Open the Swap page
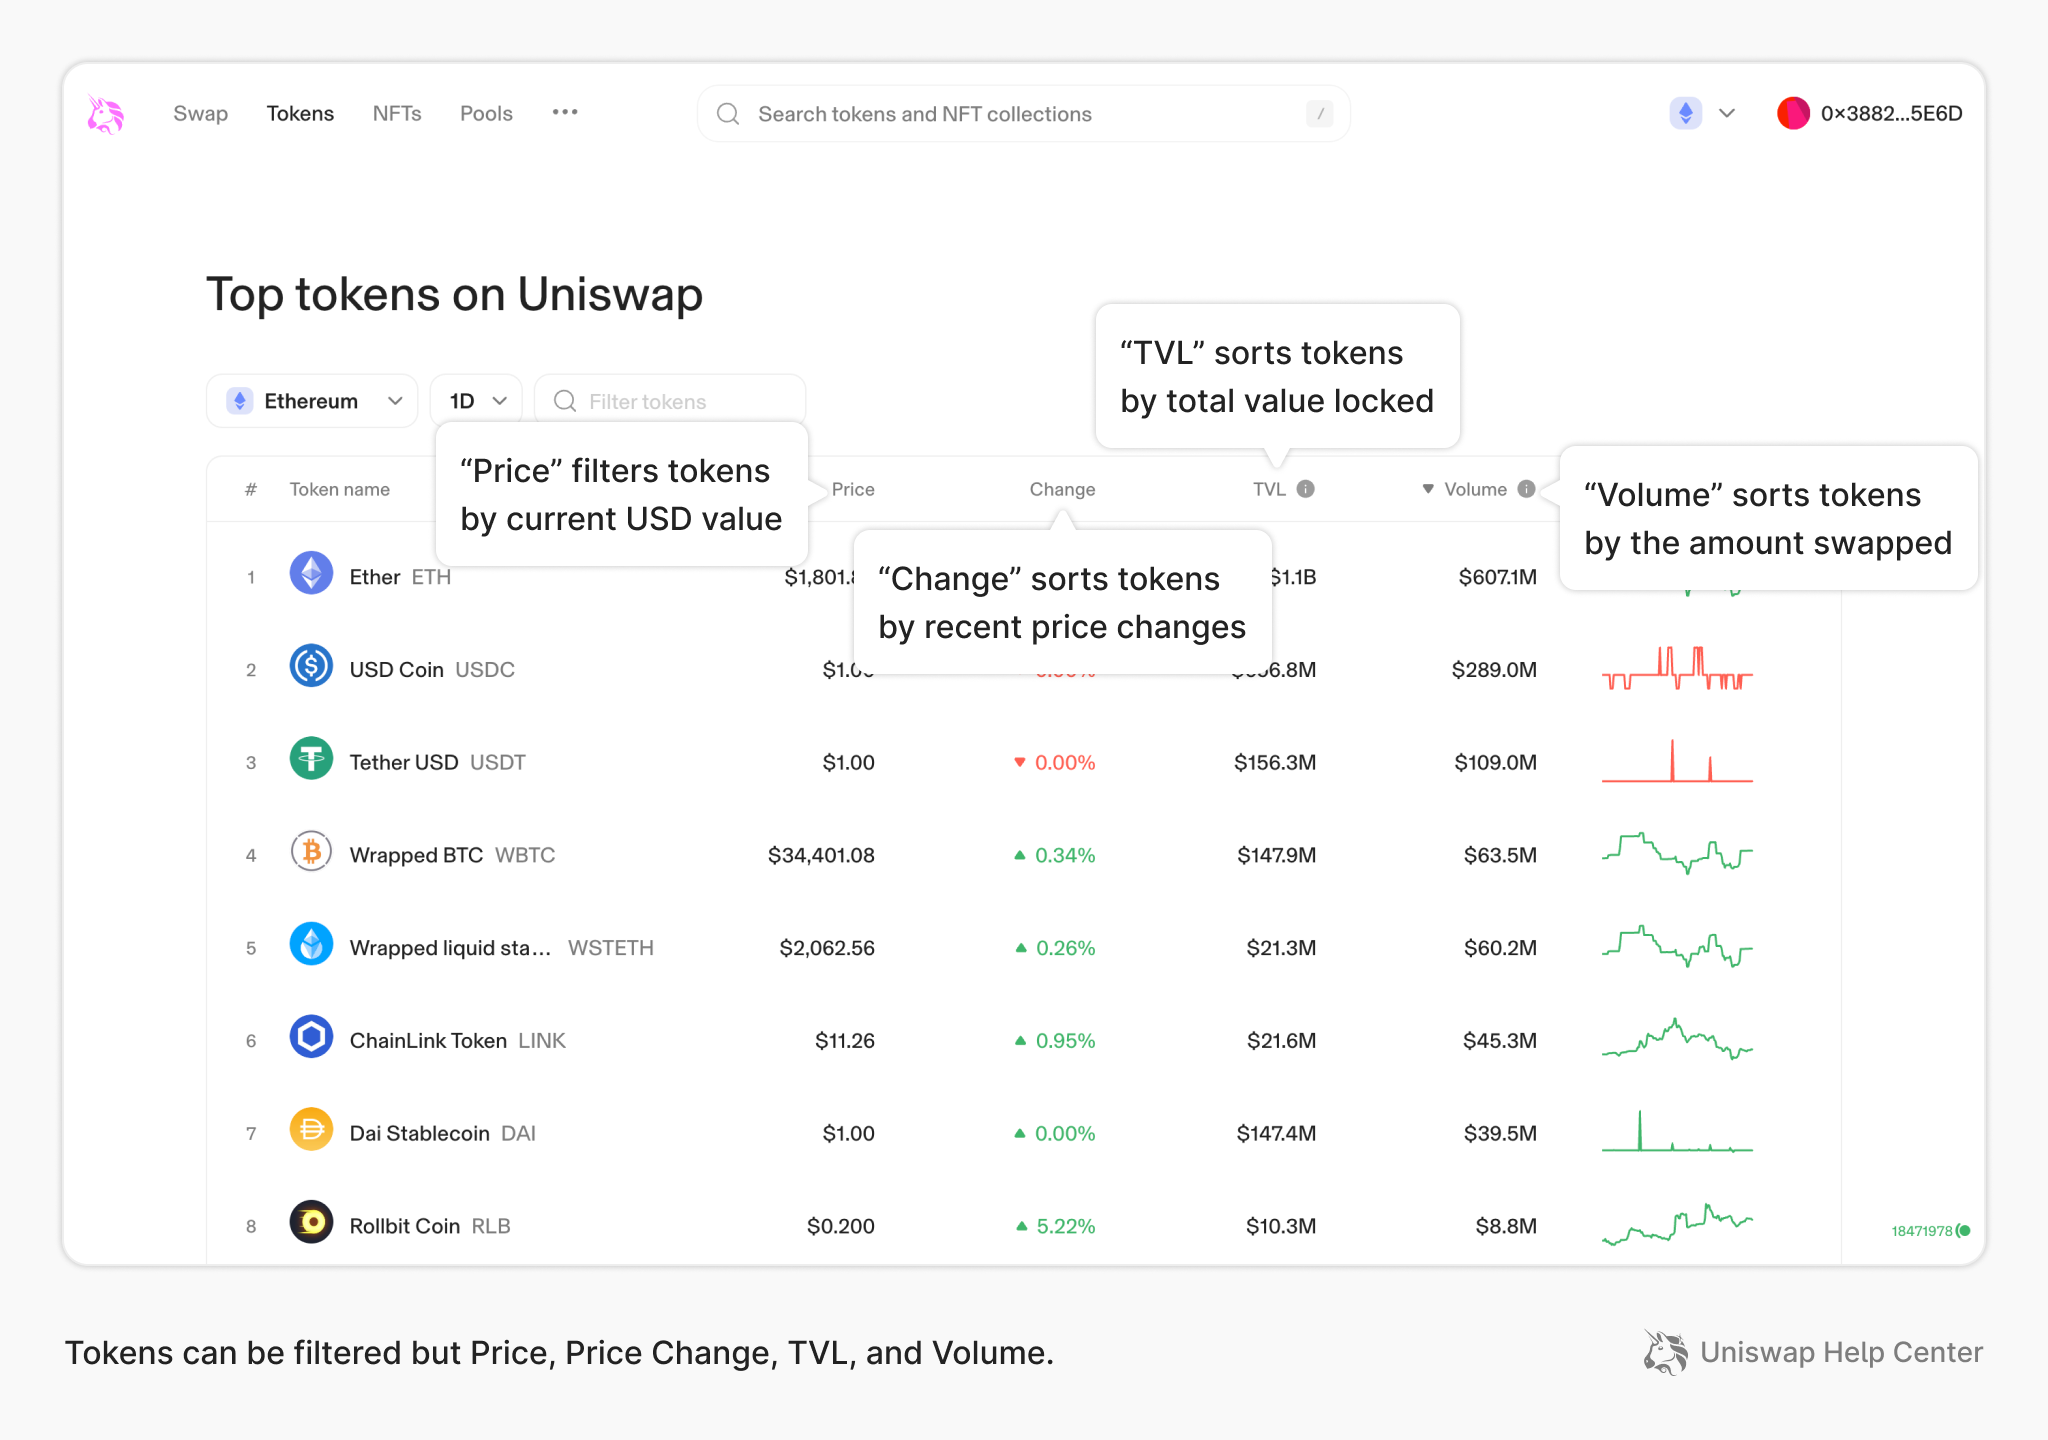 200,114
